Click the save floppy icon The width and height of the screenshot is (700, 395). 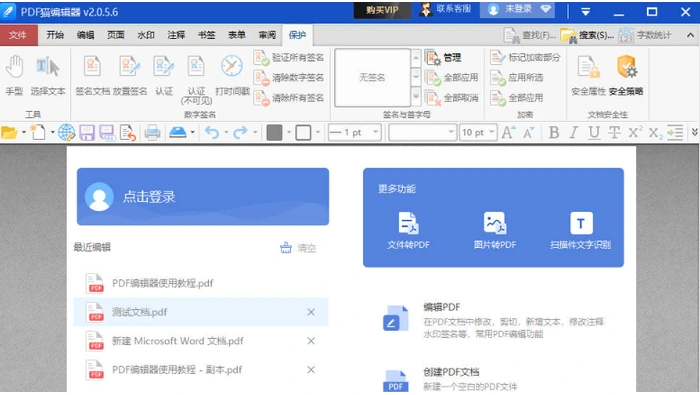[x=87, y=133]
